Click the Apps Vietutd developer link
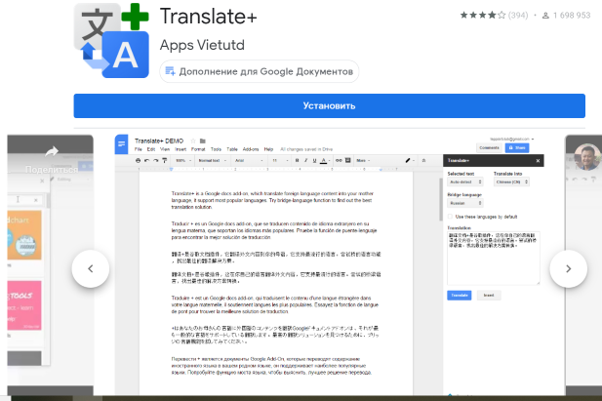 202,45
